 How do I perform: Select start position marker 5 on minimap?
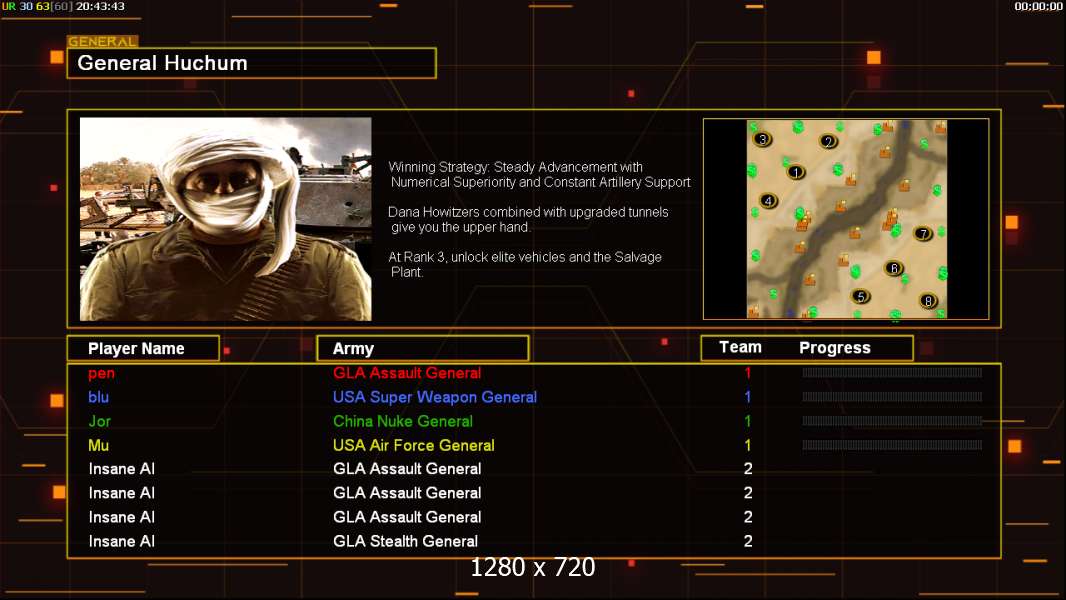tap(861, 296)
